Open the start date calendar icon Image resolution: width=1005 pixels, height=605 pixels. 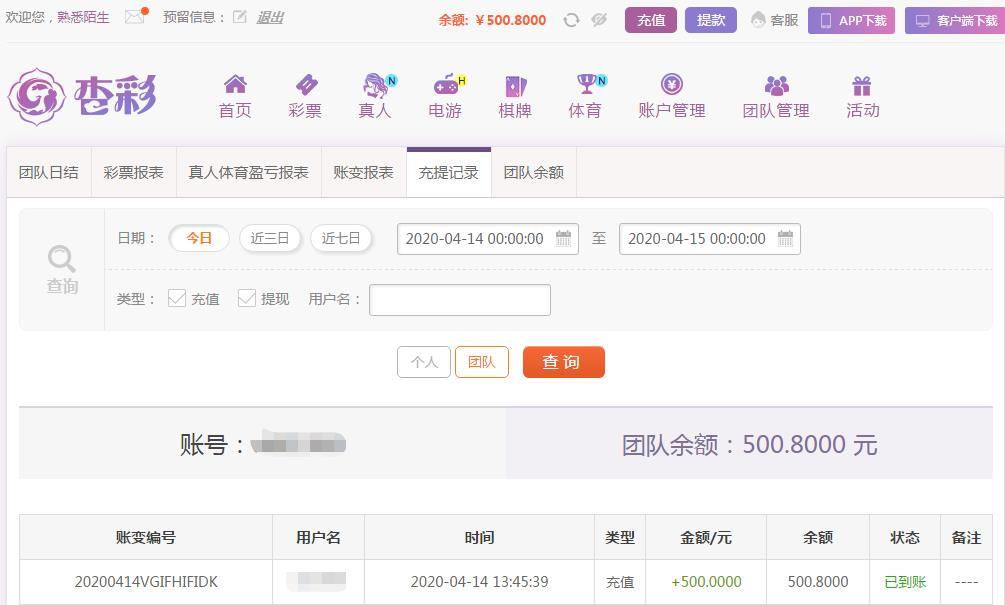563,238
